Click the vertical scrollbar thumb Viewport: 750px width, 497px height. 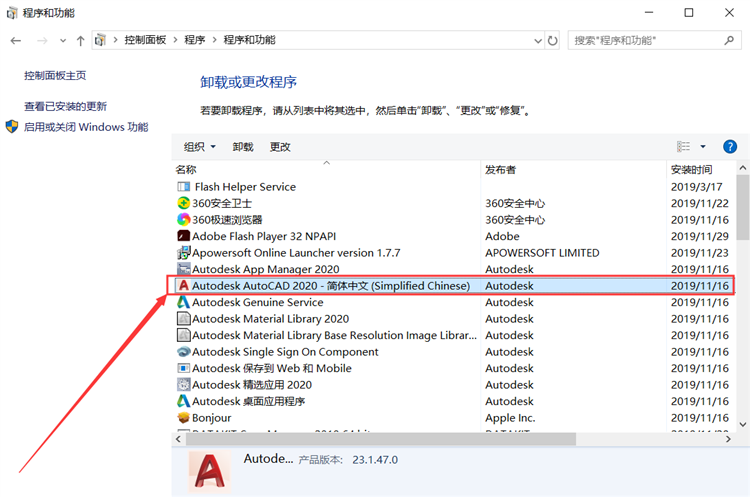coord(742,207)
